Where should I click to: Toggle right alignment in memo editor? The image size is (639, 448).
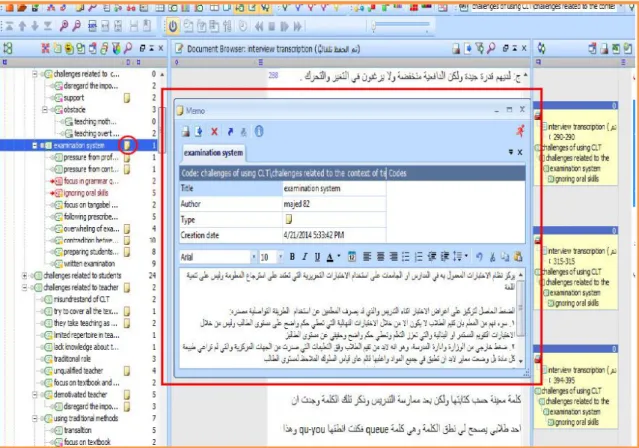[393, 257]
